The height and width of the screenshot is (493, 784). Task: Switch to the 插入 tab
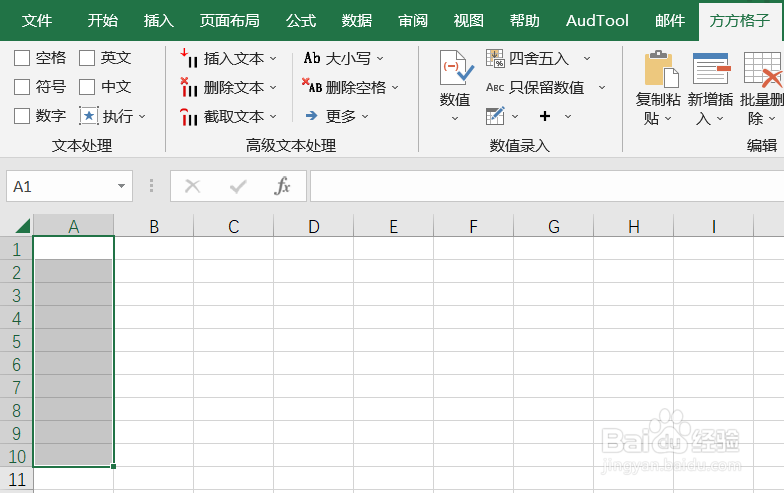click(158, 20)
